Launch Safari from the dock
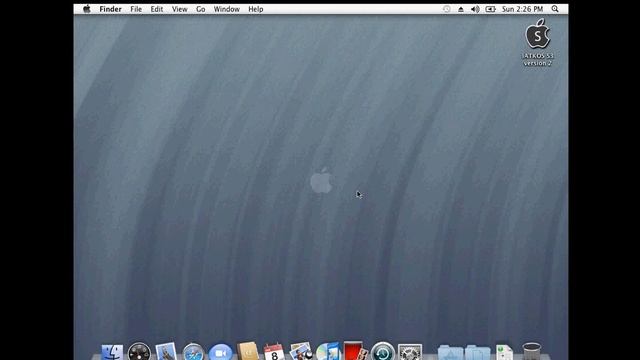Screen dimensions: 640x360 193,352
